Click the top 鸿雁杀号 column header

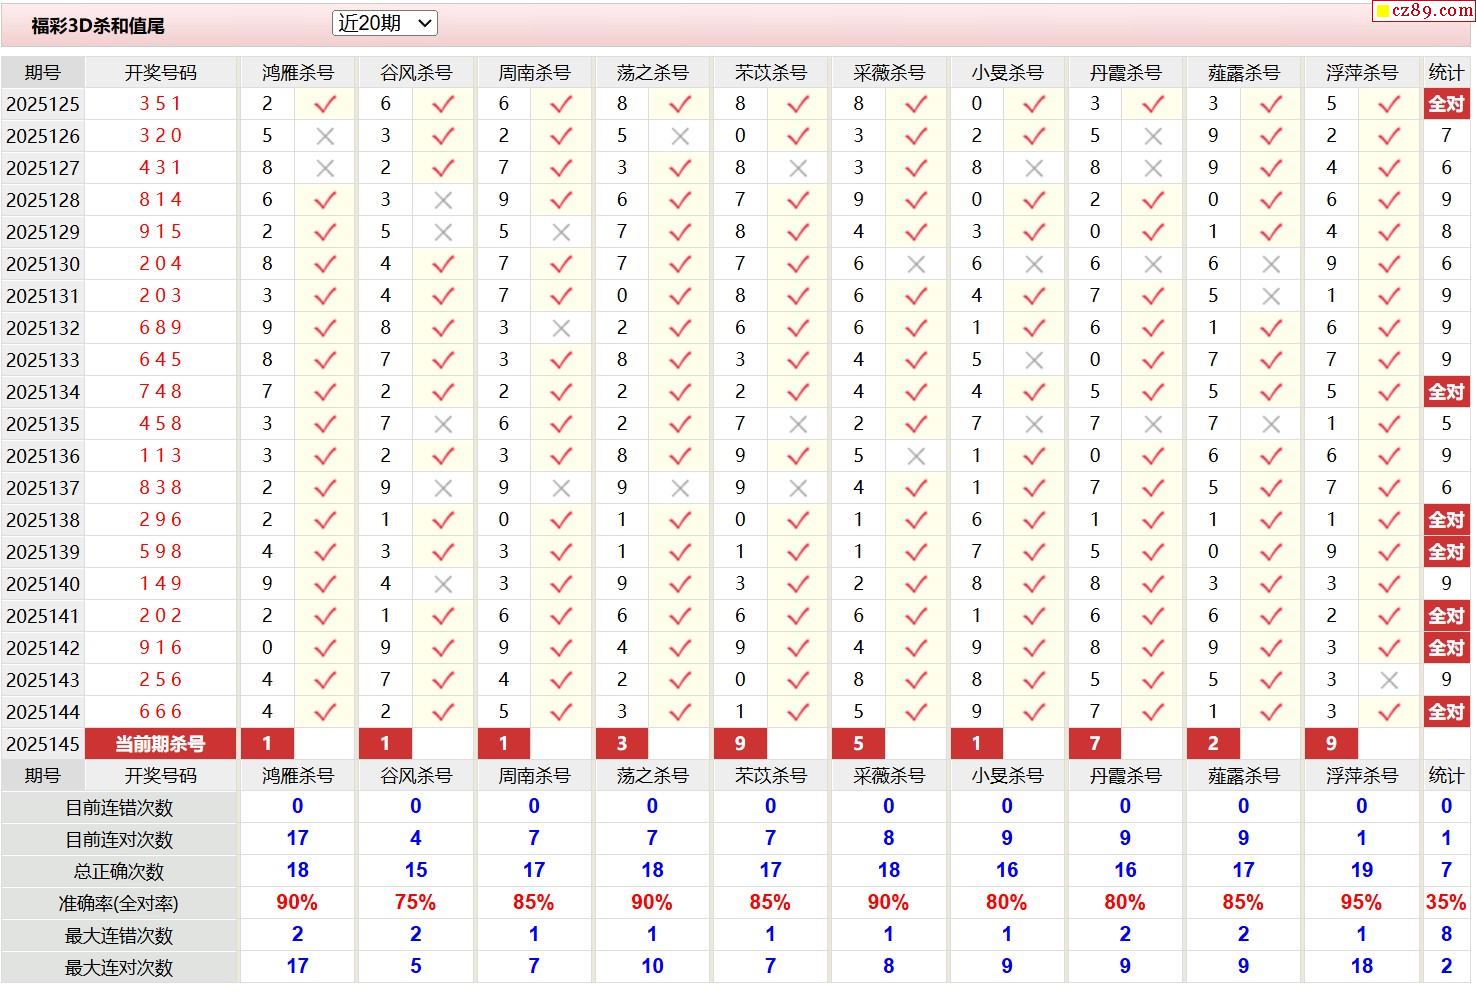tap(298, 72)
